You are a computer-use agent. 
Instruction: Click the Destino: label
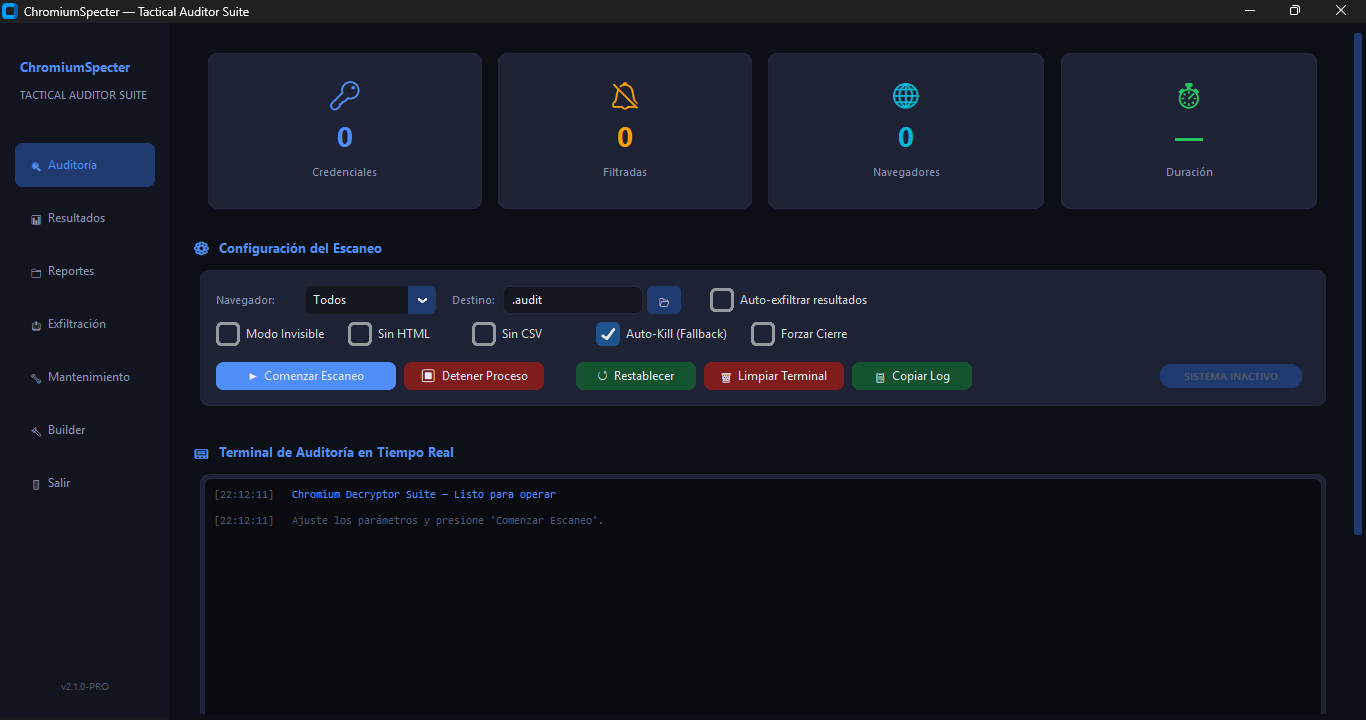click(x=473, y=300)
